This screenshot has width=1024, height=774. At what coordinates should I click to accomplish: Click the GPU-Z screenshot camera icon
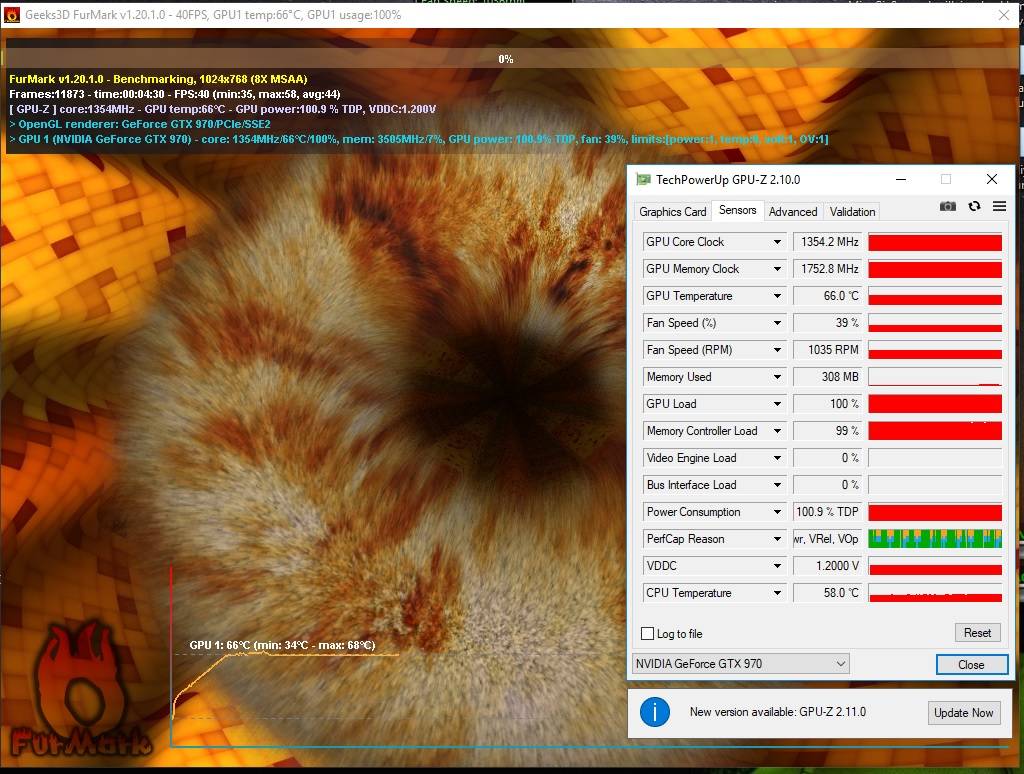(x=948, y=206)
